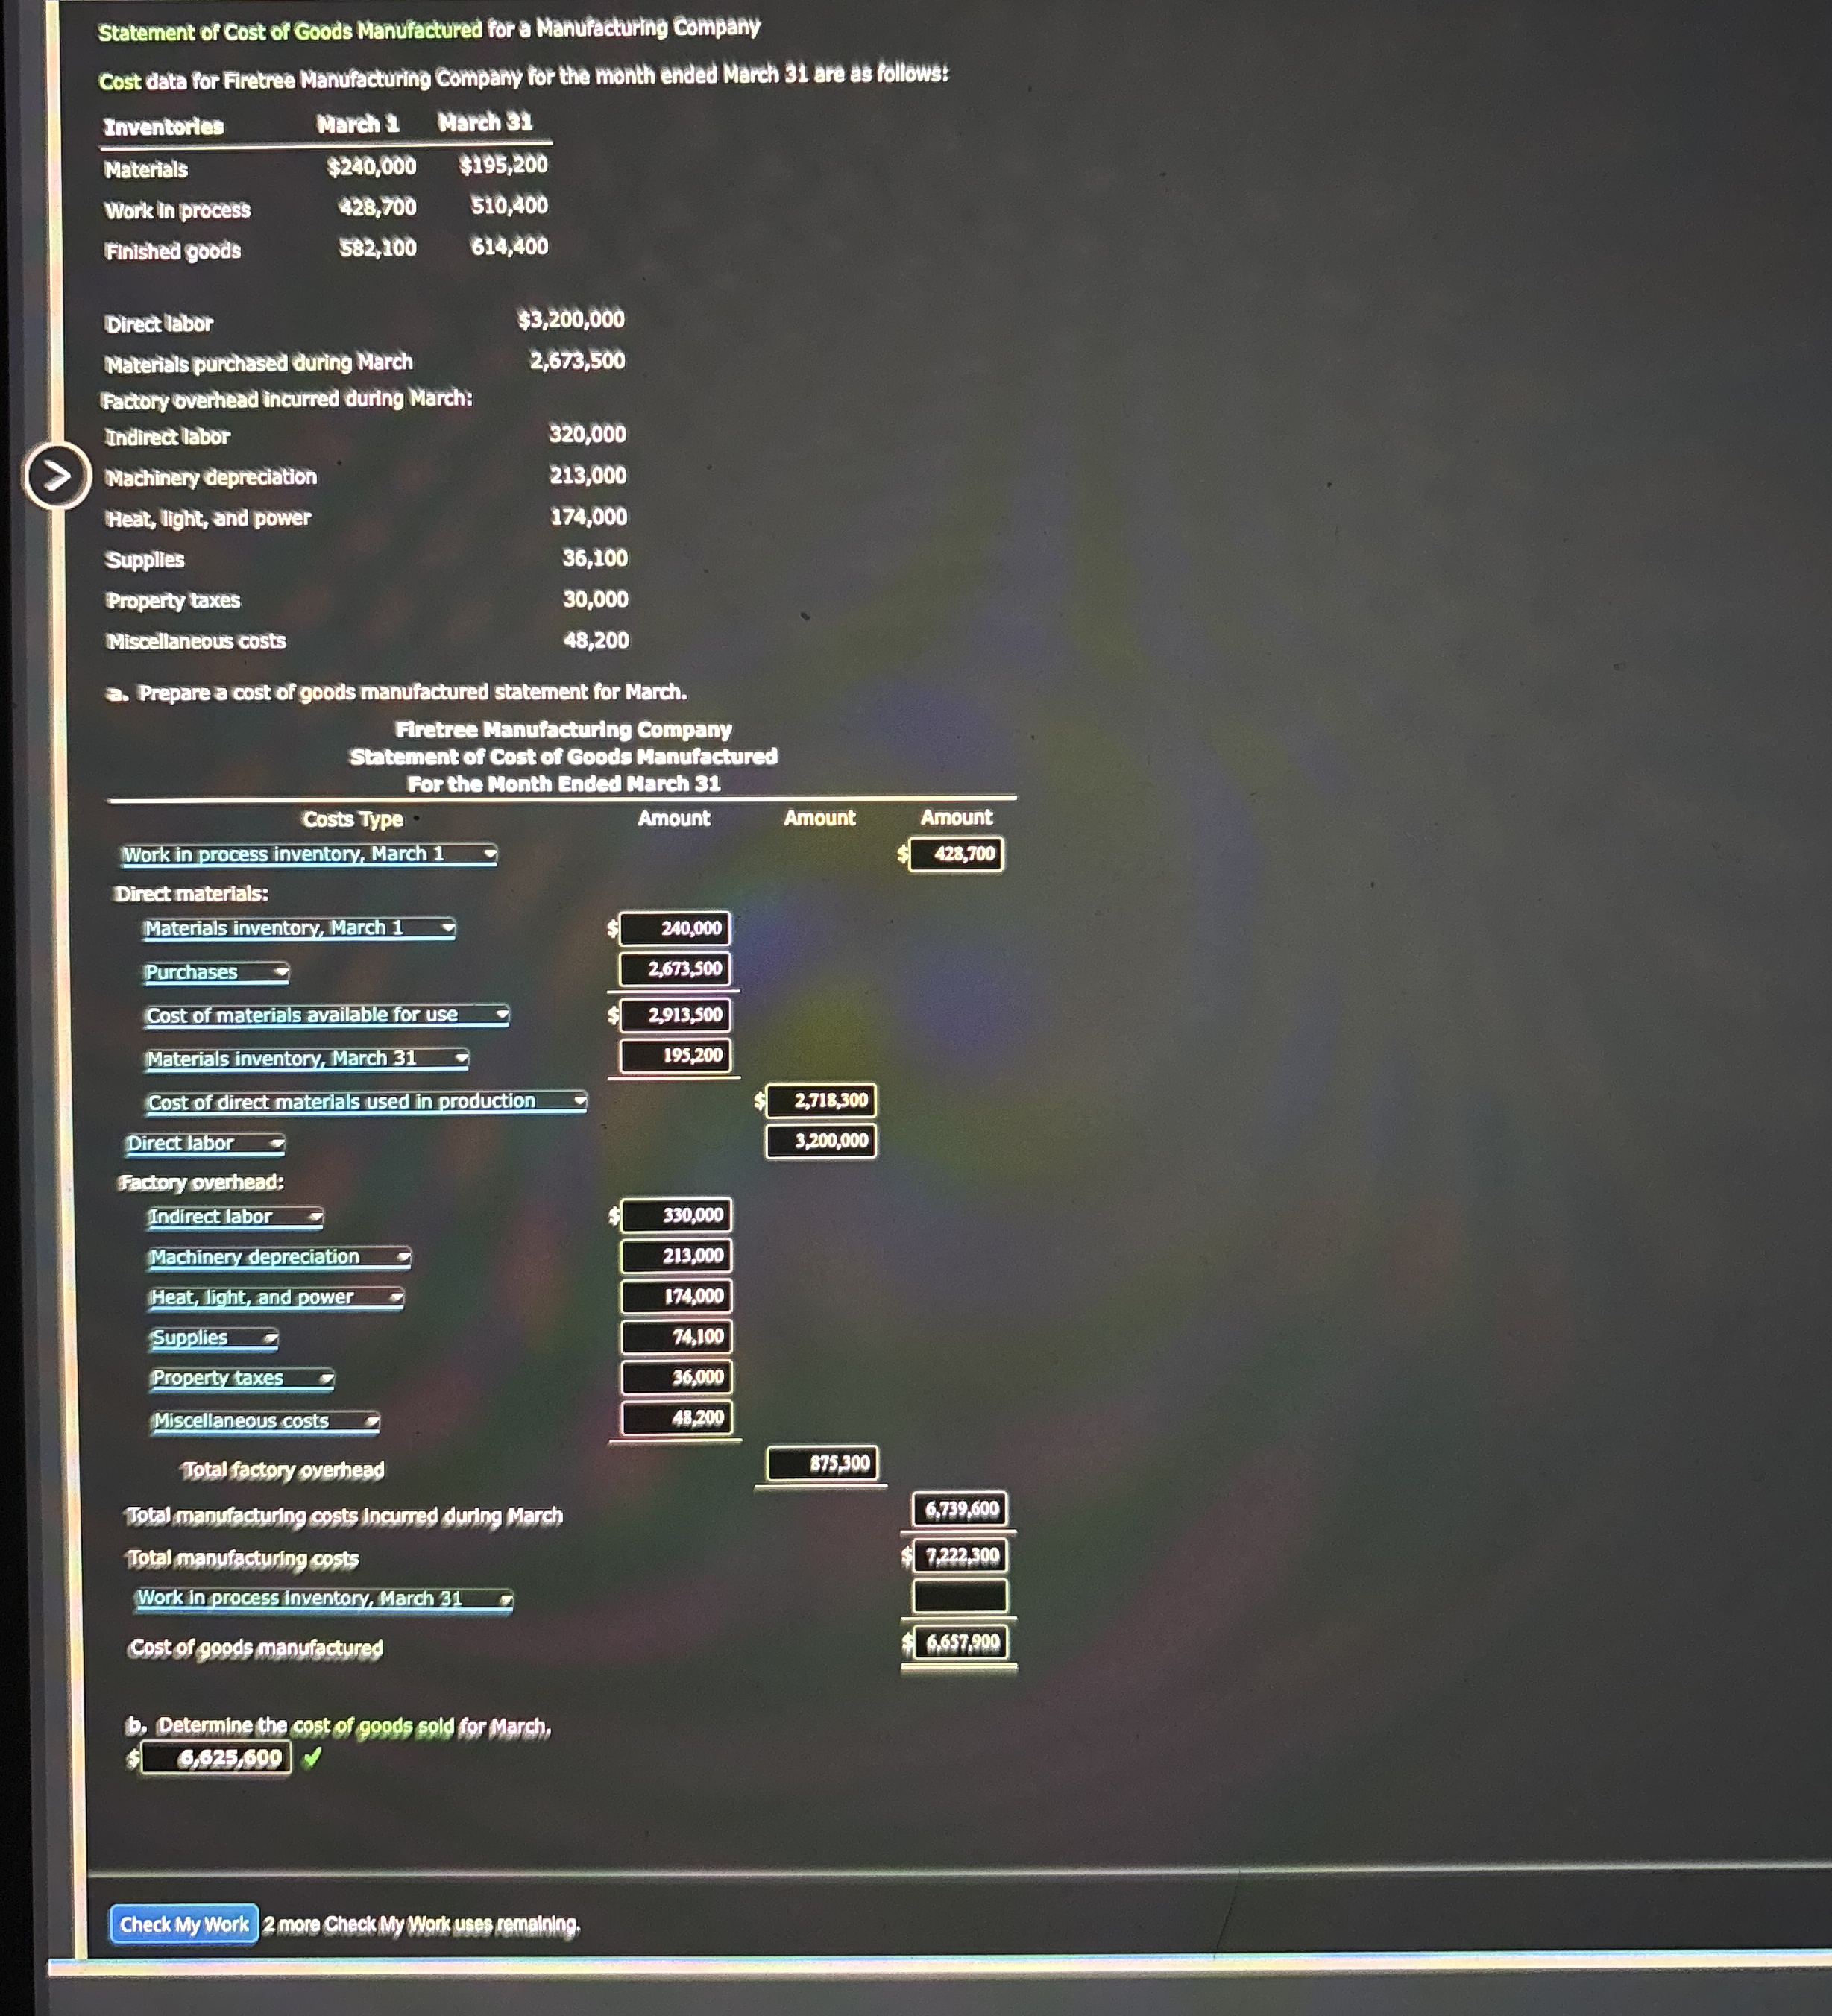Click the Check My Work button
Screen dimensions: 1832x2016
point(184,1923)
